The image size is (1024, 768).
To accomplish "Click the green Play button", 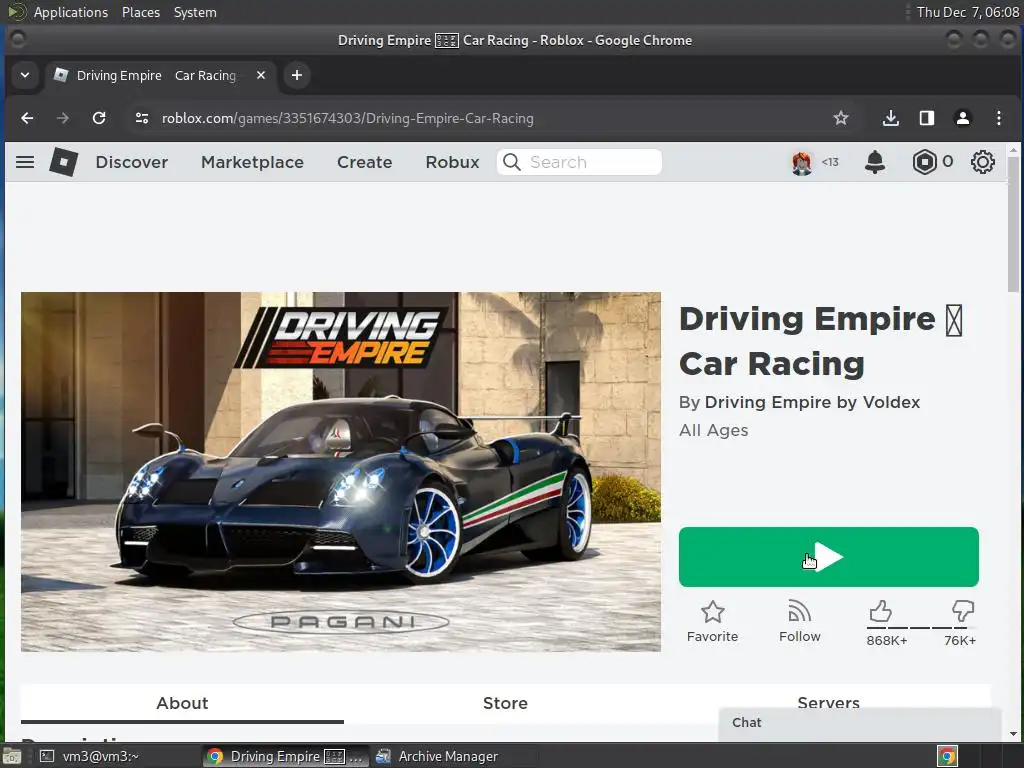I will (x=829, y=557).
